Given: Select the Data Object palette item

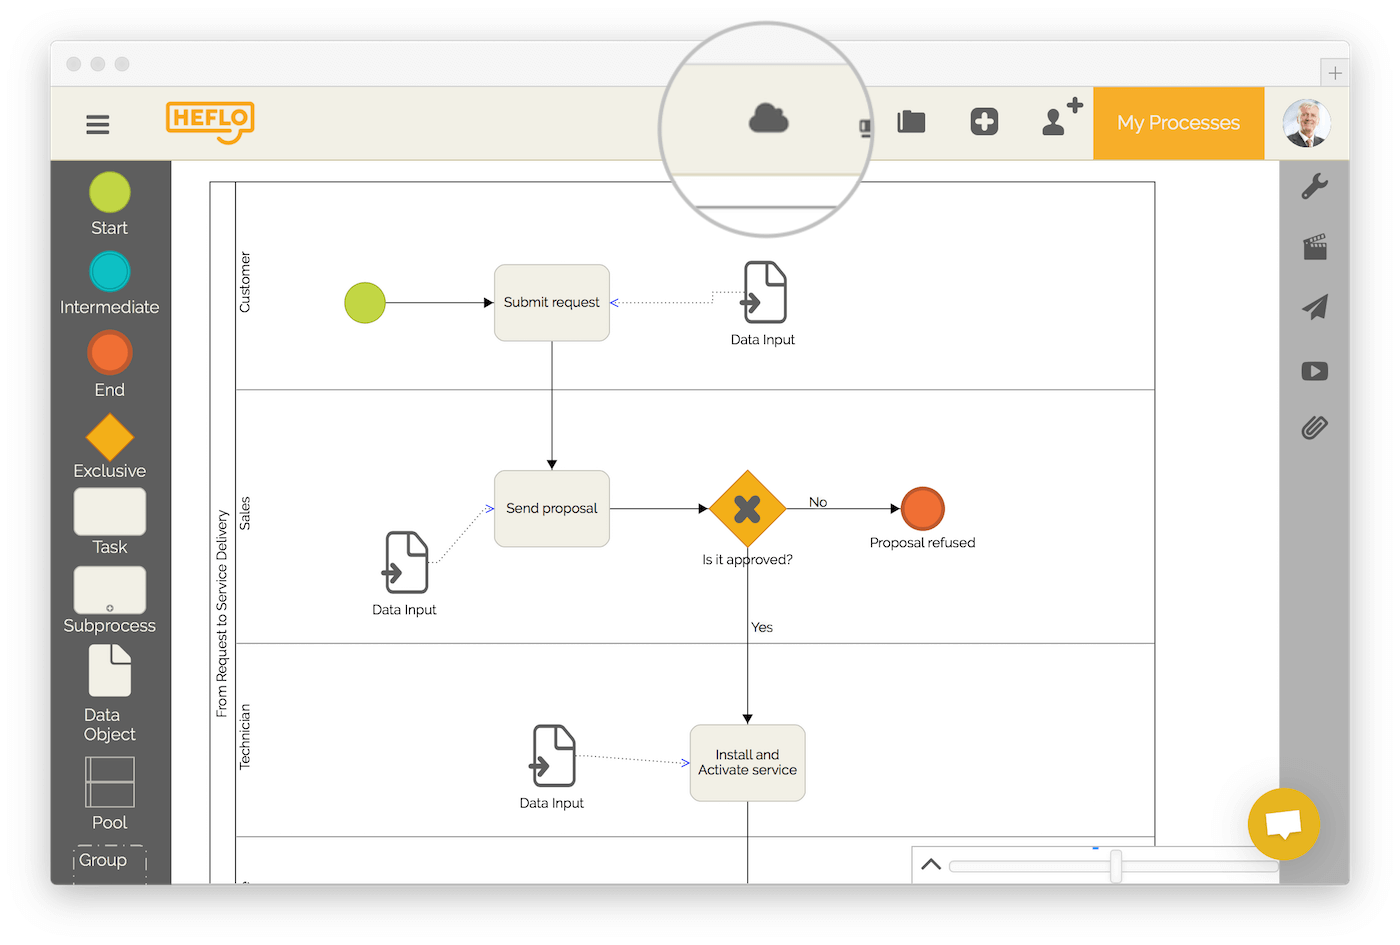Looking at the screenshot, I should (110, 670).
